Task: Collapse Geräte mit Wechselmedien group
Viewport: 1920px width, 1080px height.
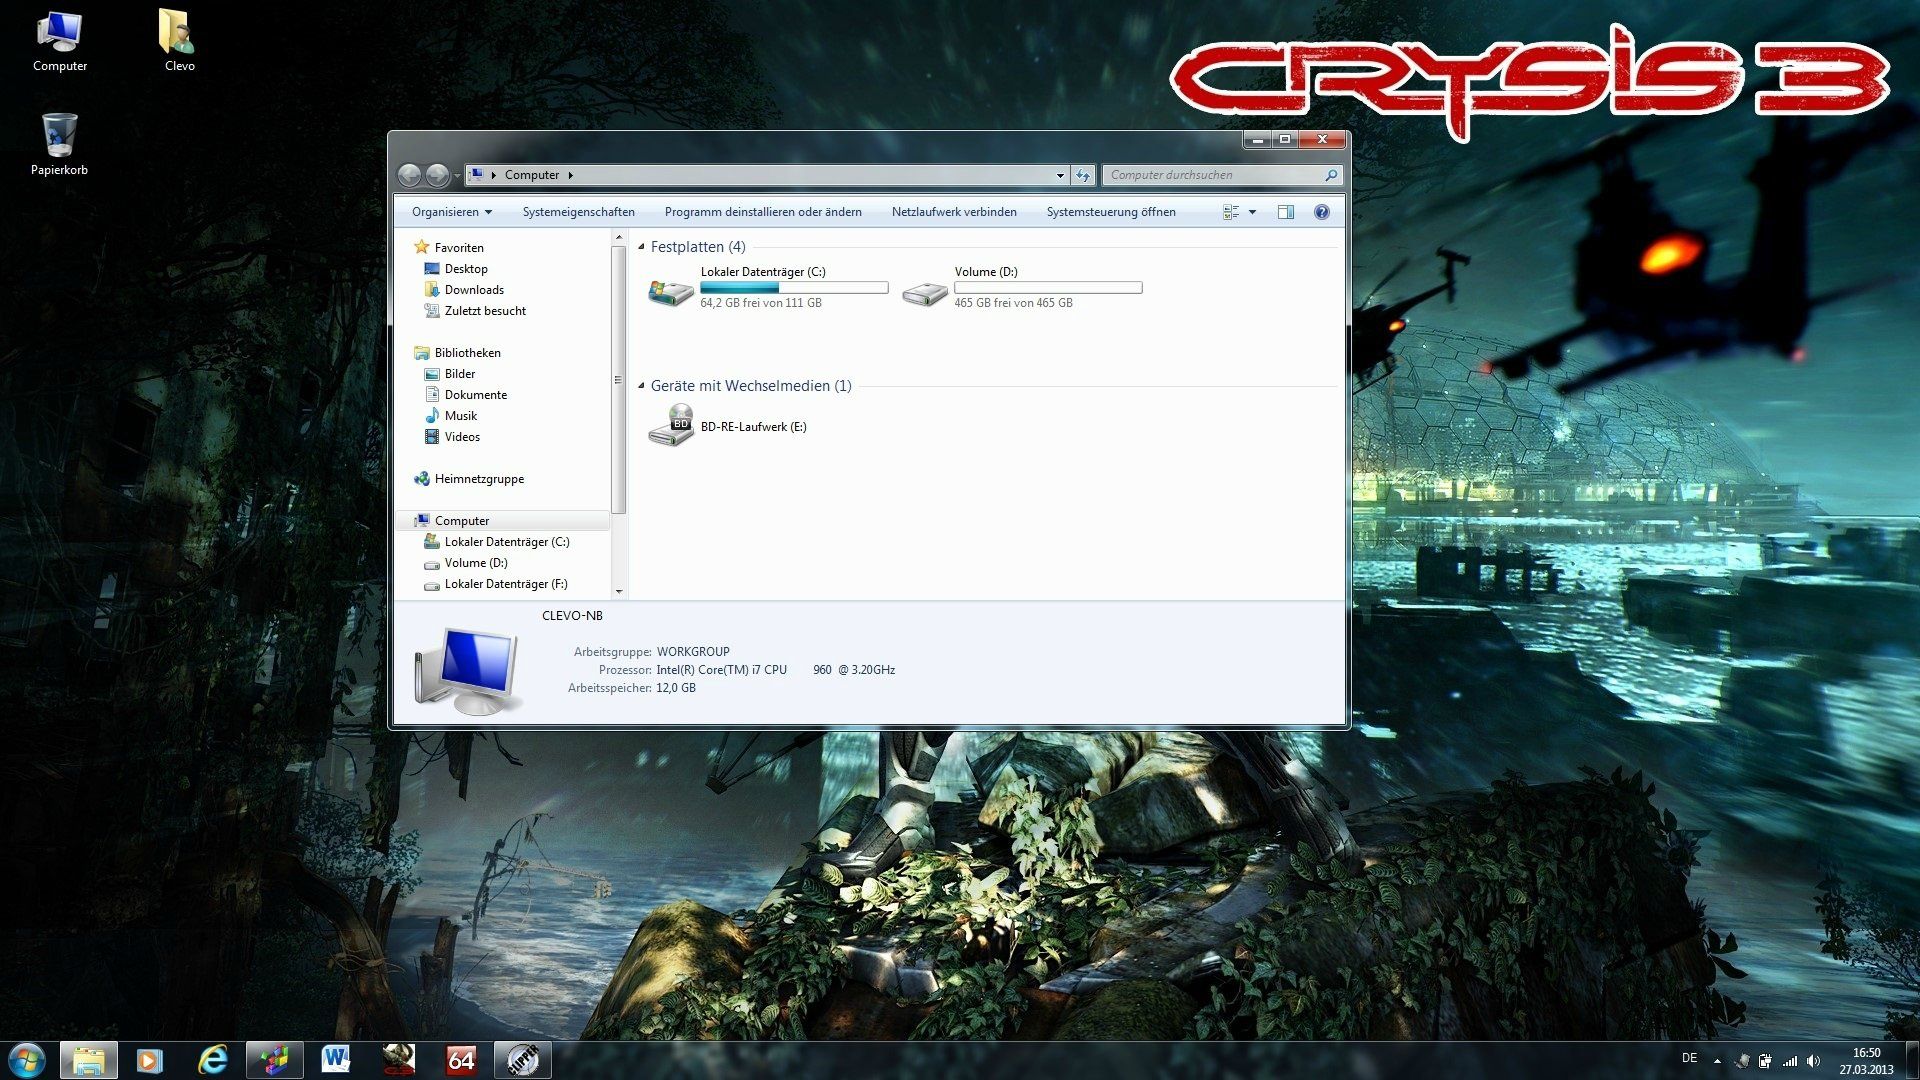Action: click(x=642, y=386)
